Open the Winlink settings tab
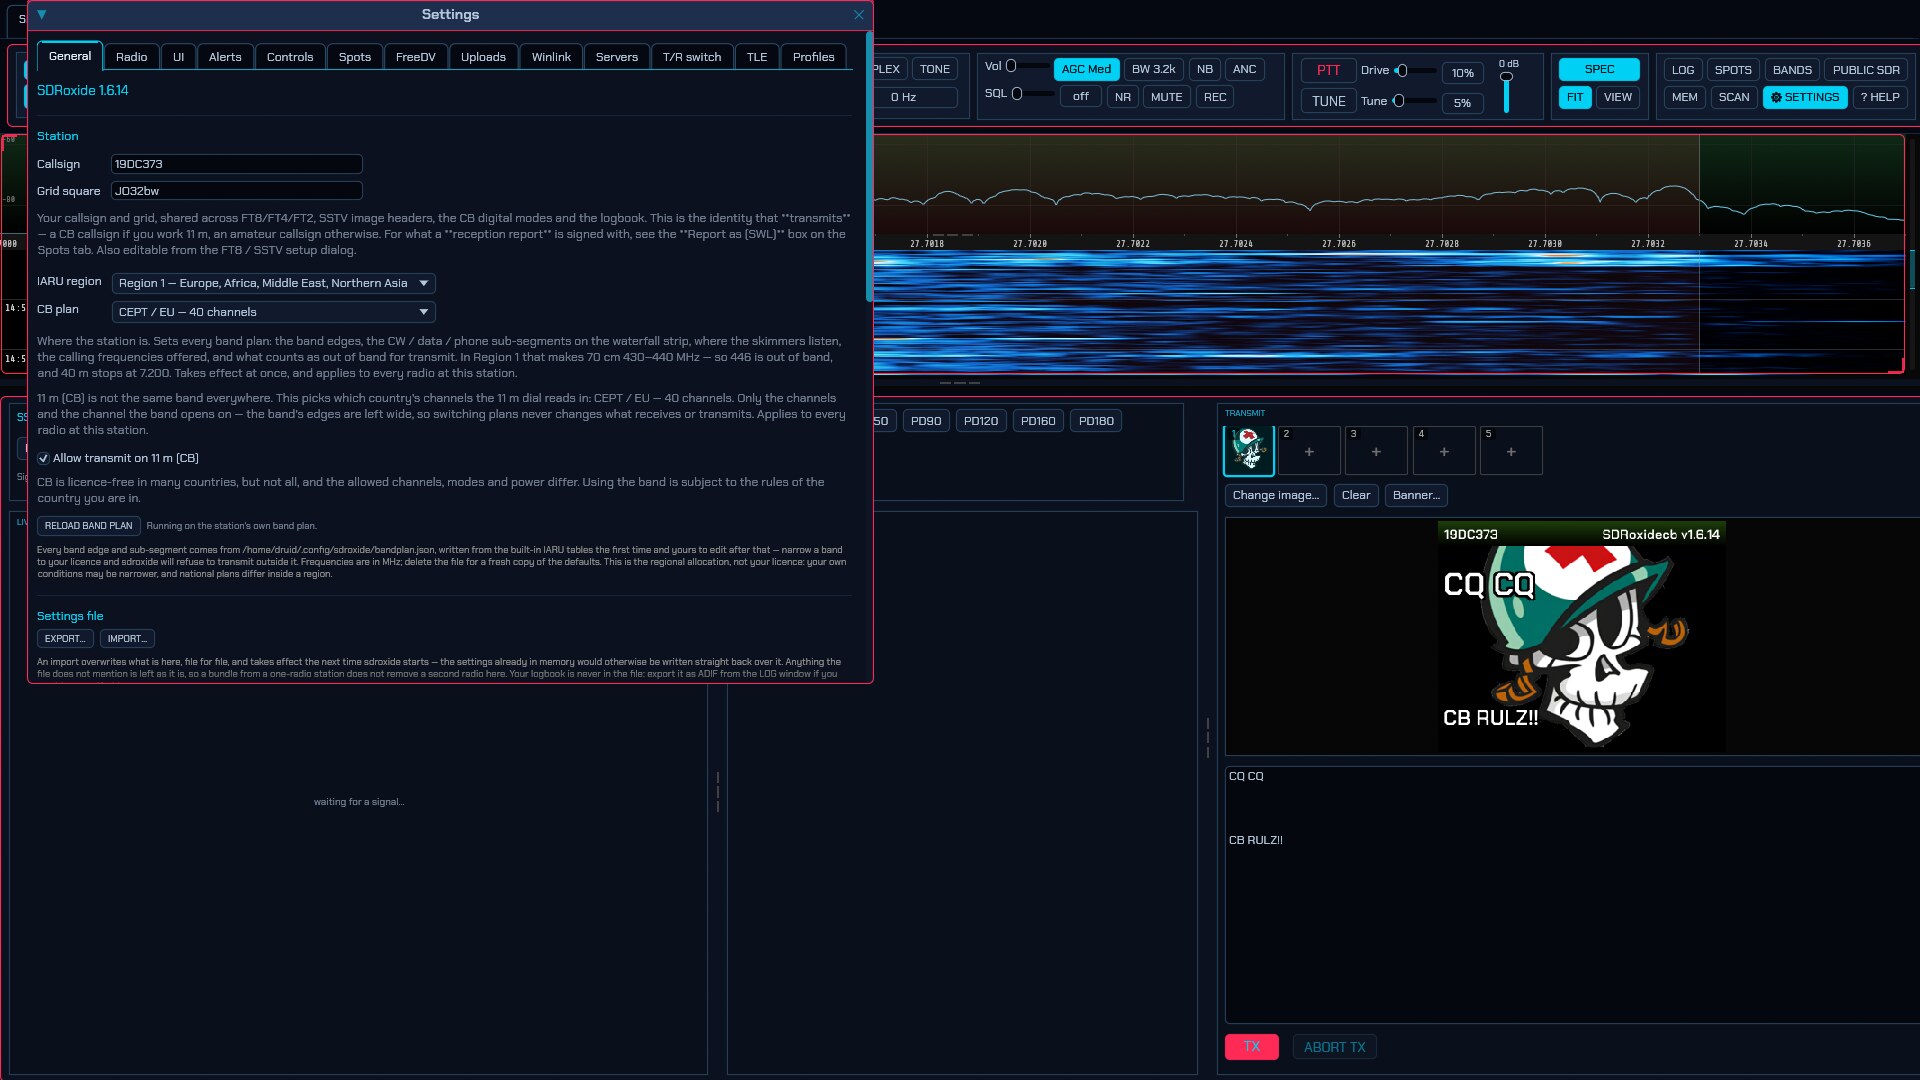 click(x=551, y=57)
